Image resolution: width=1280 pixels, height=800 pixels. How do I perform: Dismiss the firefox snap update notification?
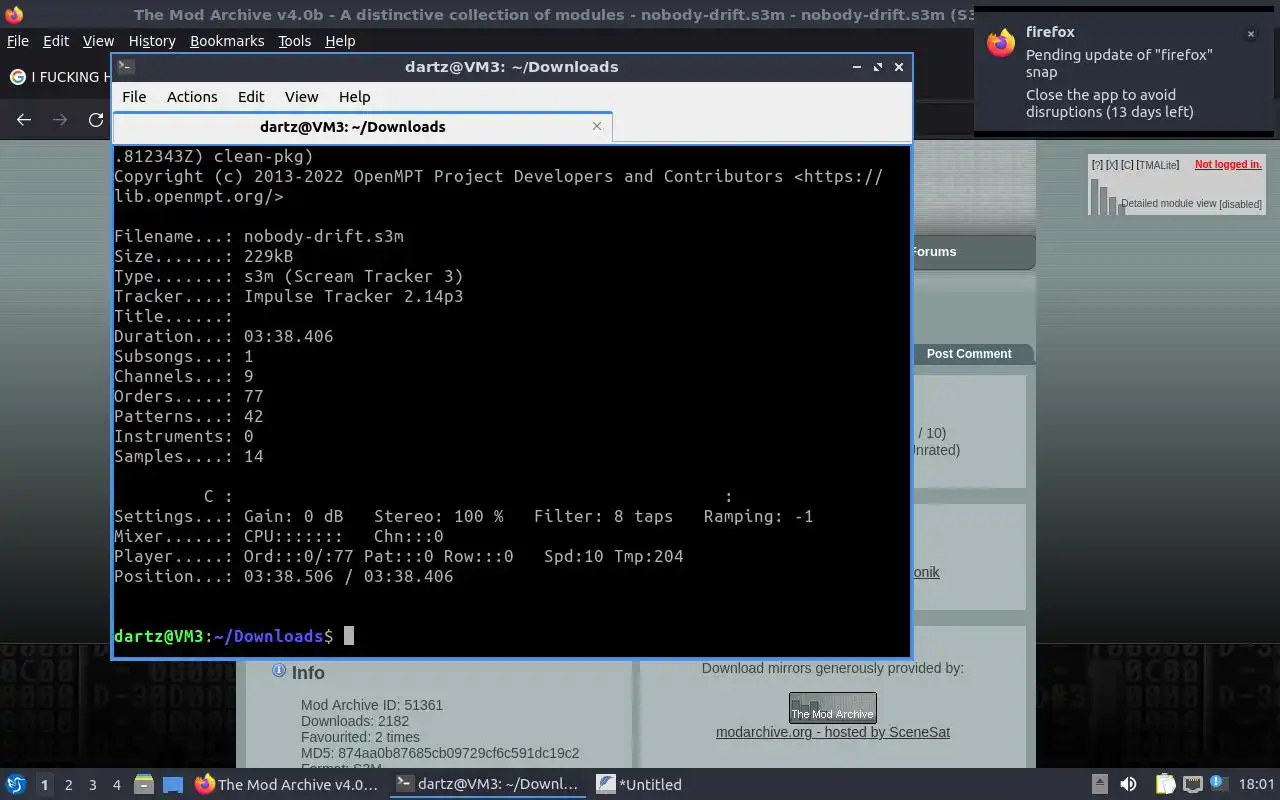point(1250,34)
